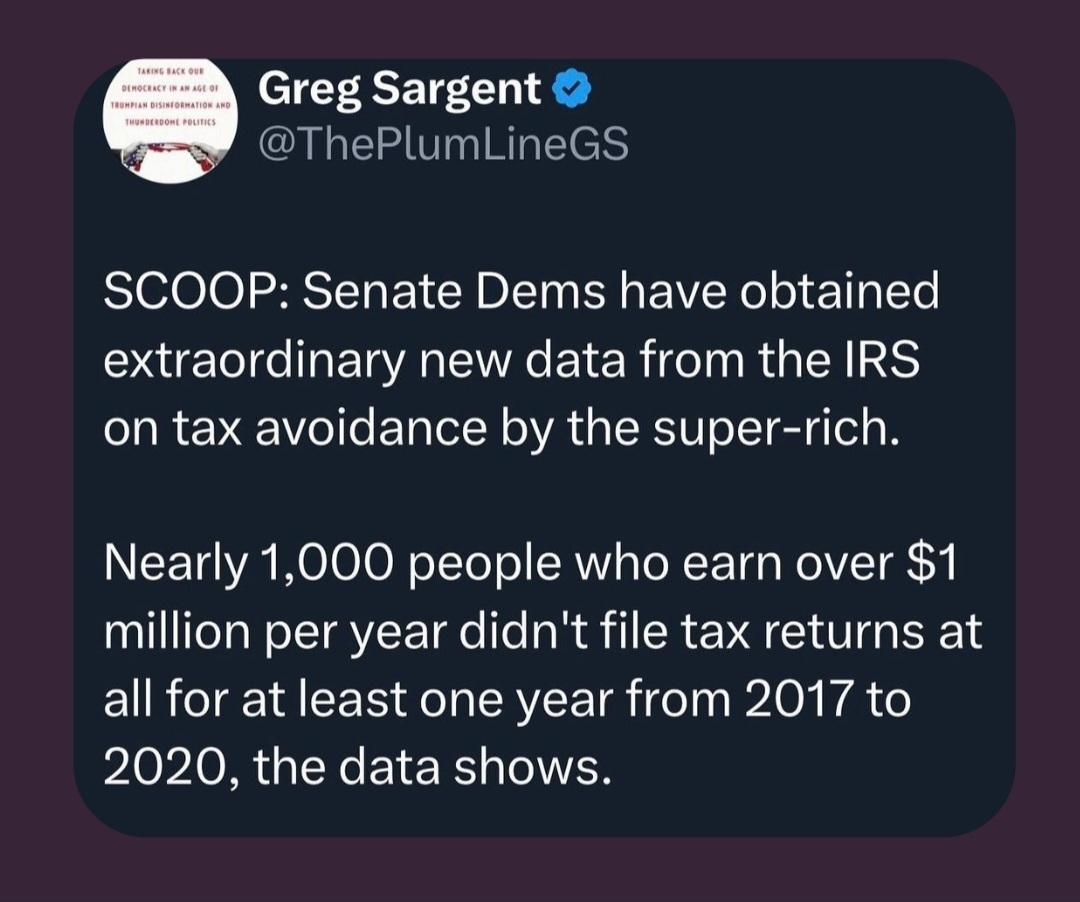This screenshot has width=1080, height=902.
Task: Select the paragraph starting with Nearly 1,000
Action: 543,665
